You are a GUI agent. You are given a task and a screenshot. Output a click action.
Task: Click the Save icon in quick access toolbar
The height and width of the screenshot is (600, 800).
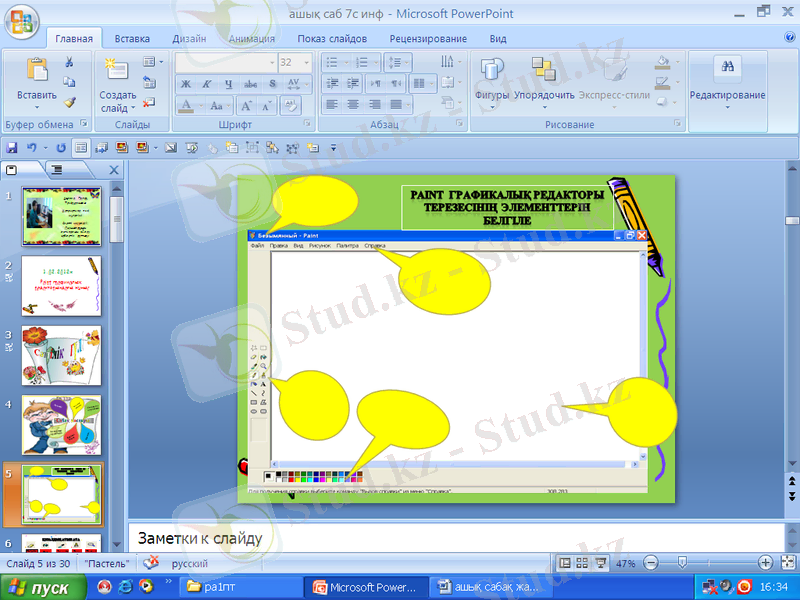click(12, 147)
